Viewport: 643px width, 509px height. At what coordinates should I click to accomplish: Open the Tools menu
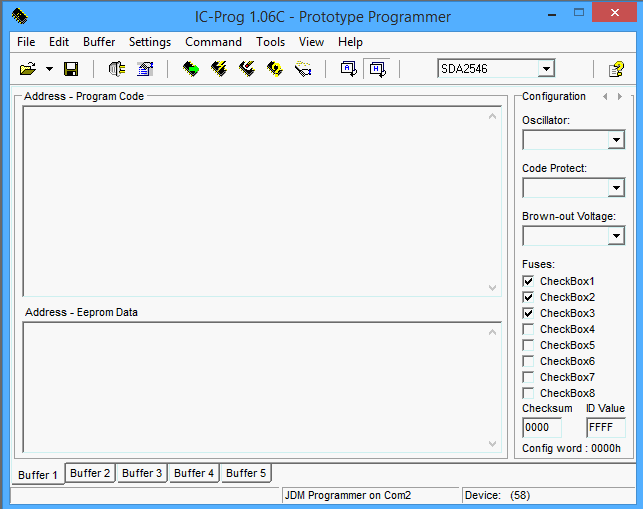click(270, 42)
